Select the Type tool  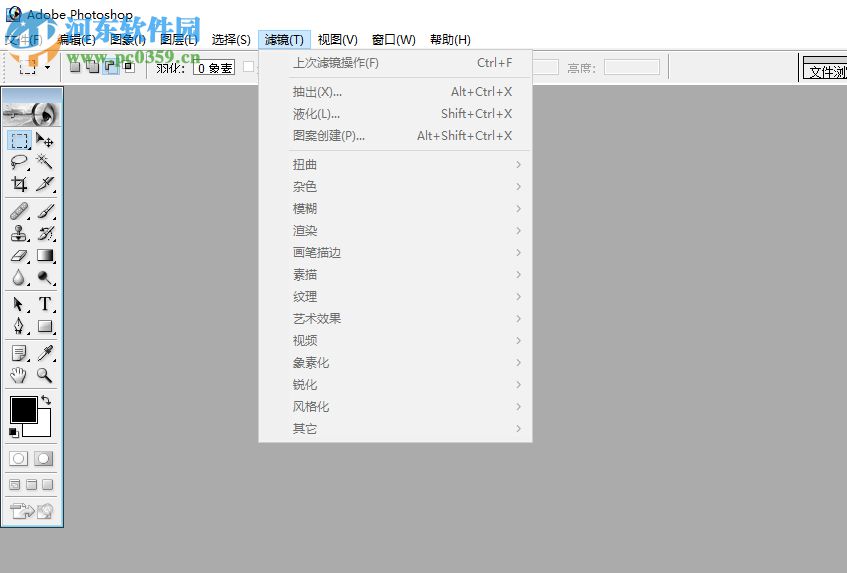coord(45,304)
